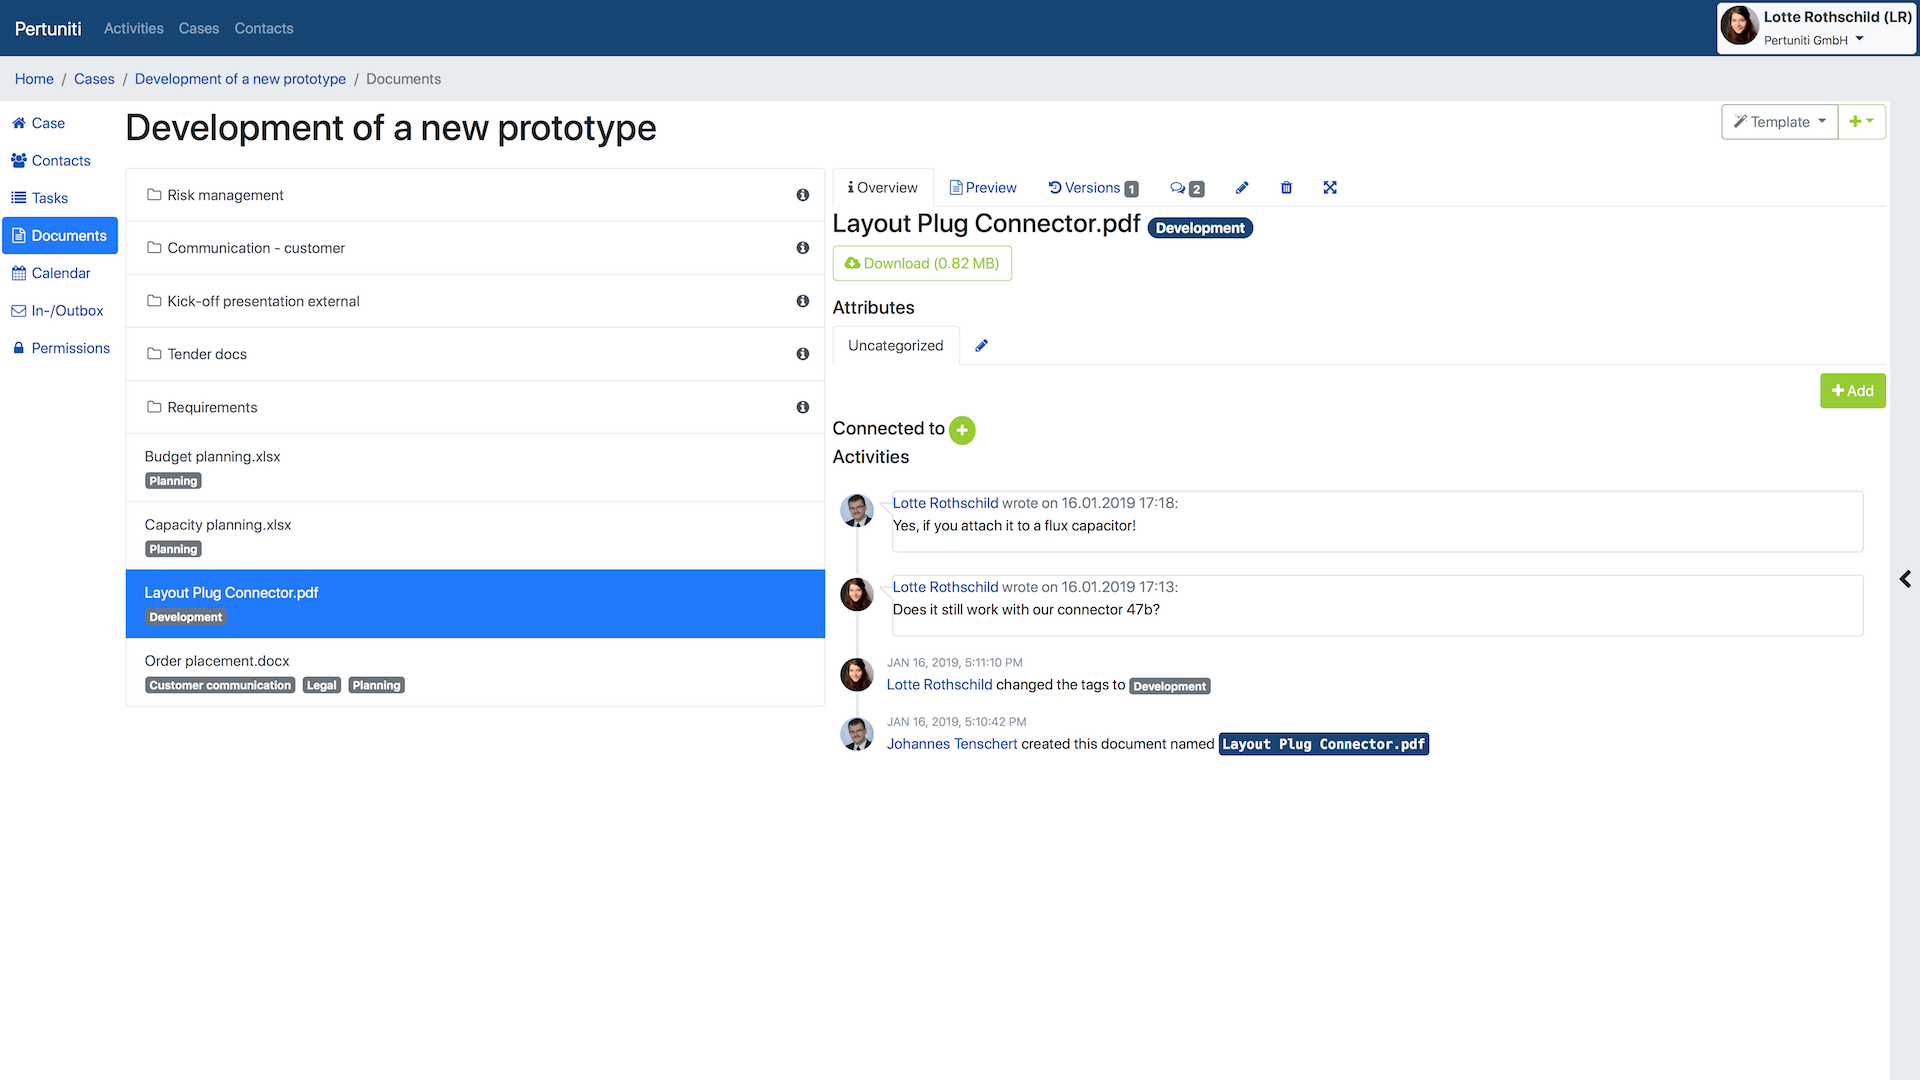This screenshot has height=1080, width=1920.
Task: Click info icon for Requirements folder
Action: (x=802, y=407)
